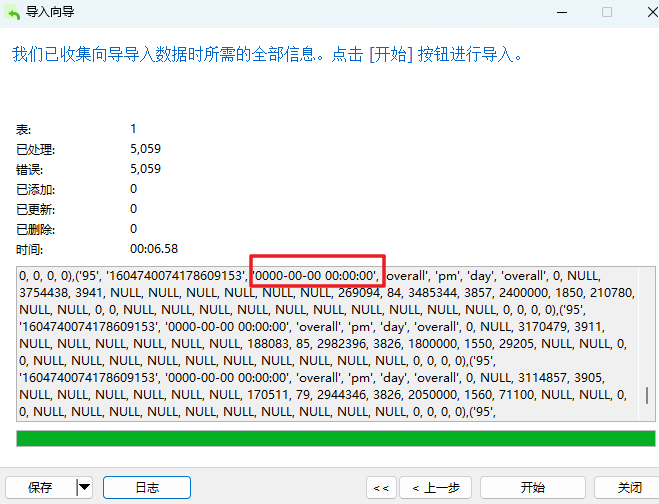Open the dropdown arrow beside 保存

[85, 487]
